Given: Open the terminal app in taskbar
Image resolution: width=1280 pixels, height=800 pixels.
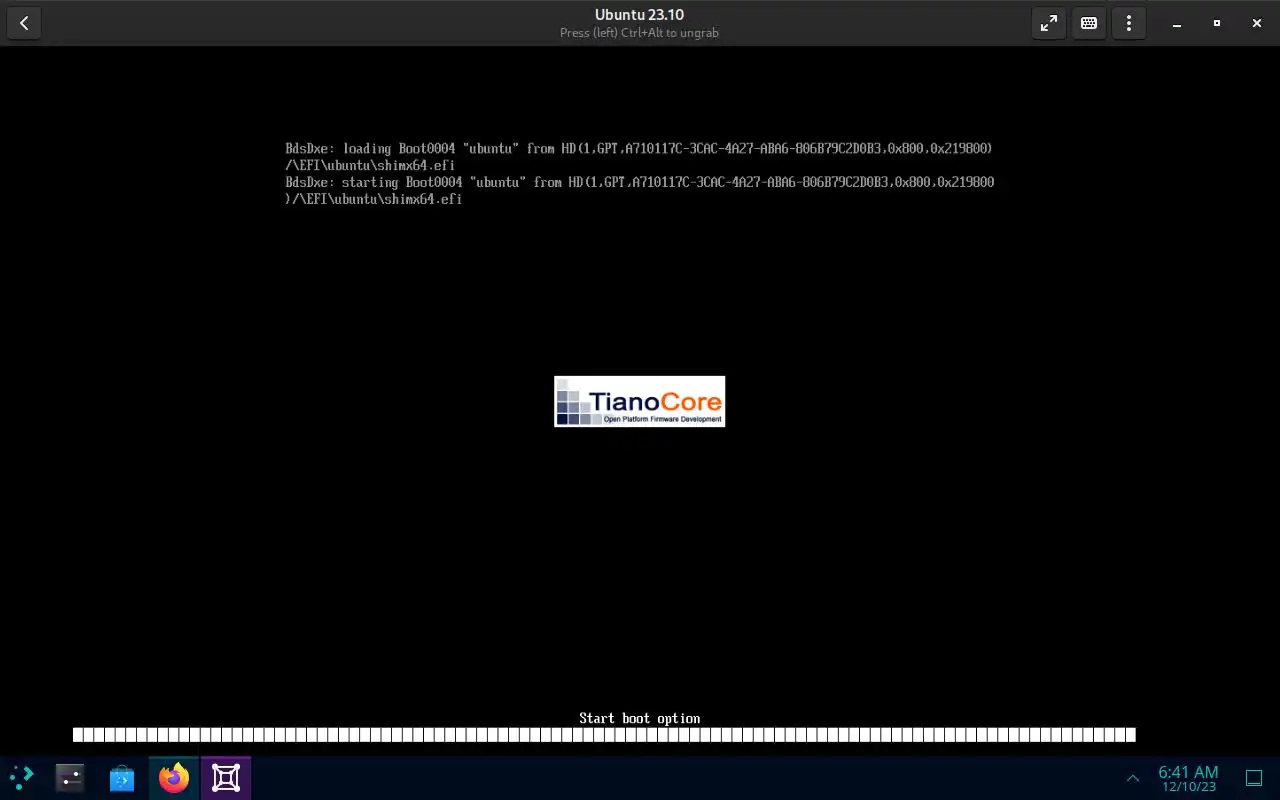Looking at the screenshot, I should pyautogui.click(x=70, y=777).
